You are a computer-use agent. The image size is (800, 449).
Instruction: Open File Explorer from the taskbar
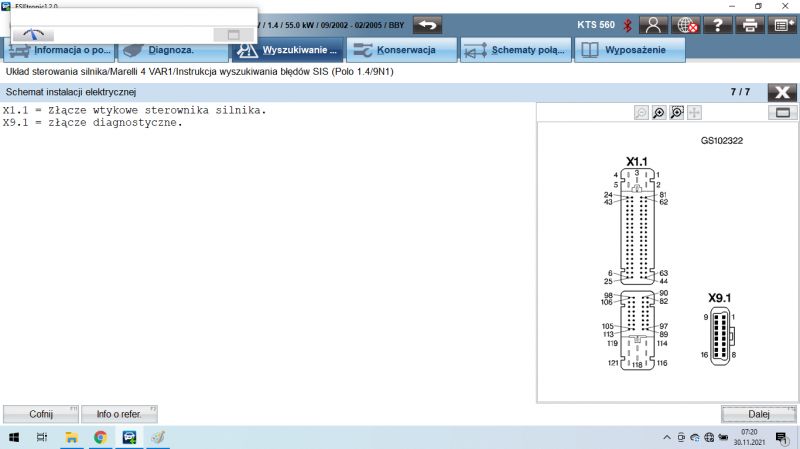pos(71,437)
